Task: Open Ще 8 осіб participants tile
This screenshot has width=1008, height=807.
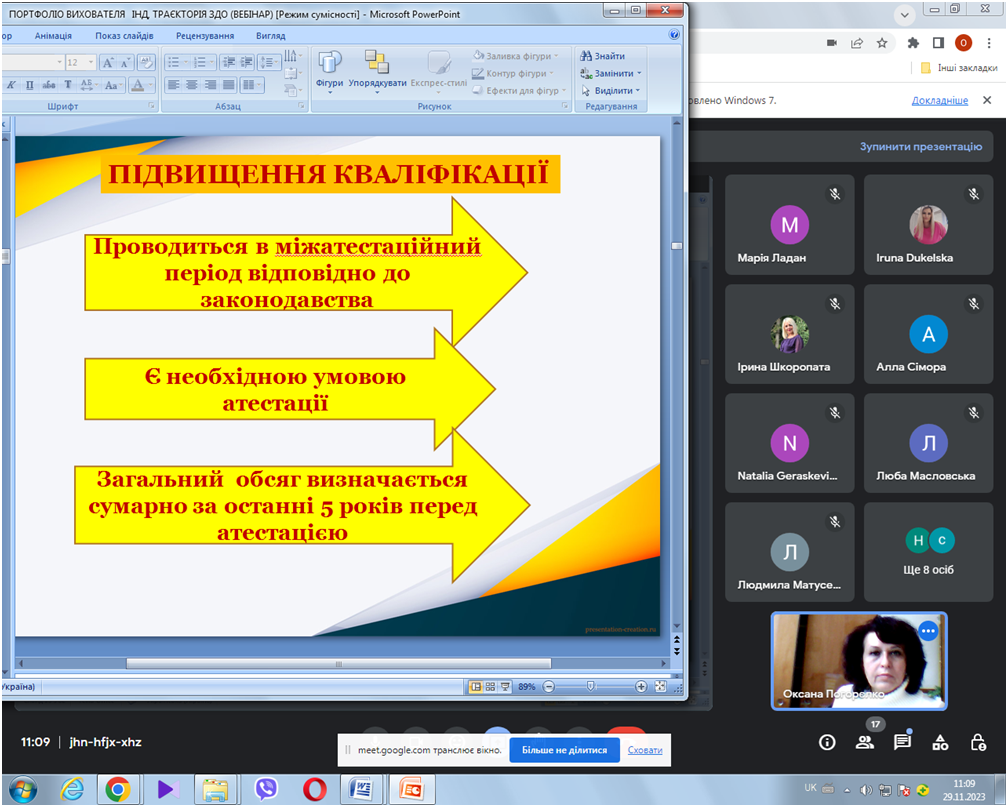Action: pyautogui.click(x=928, y=552)
